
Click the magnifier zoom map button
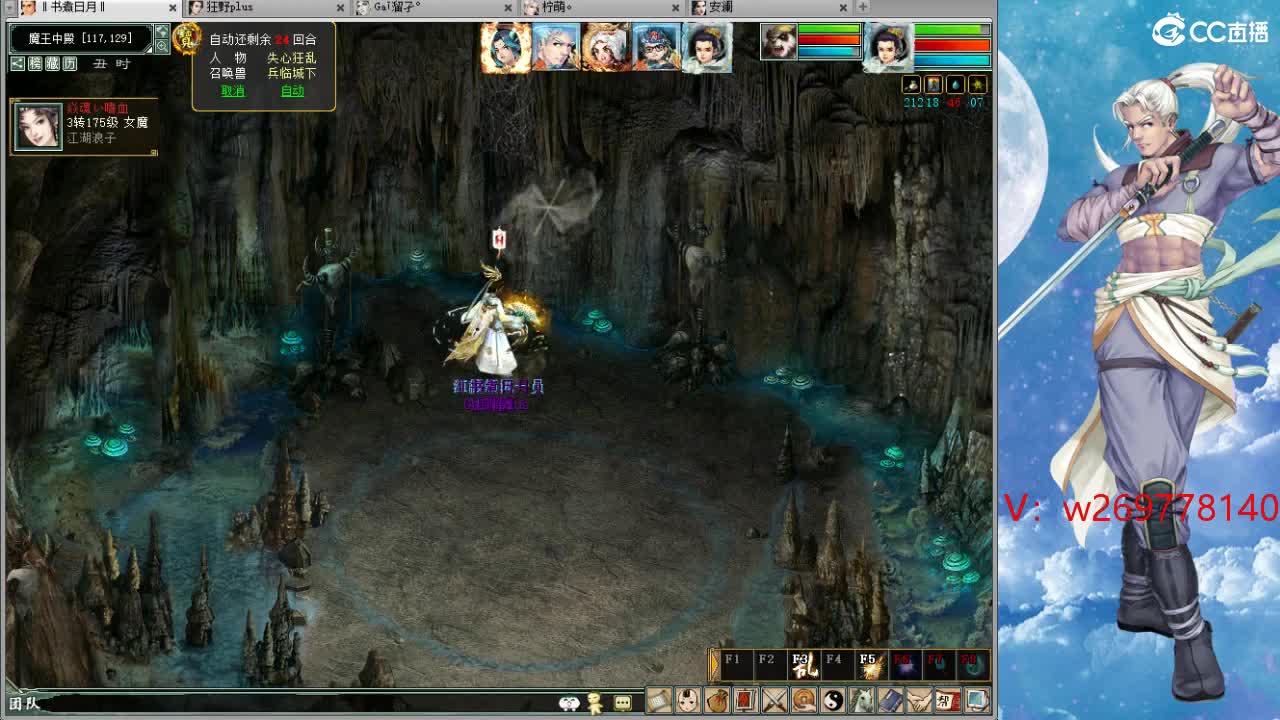click(x=162, y=46)
